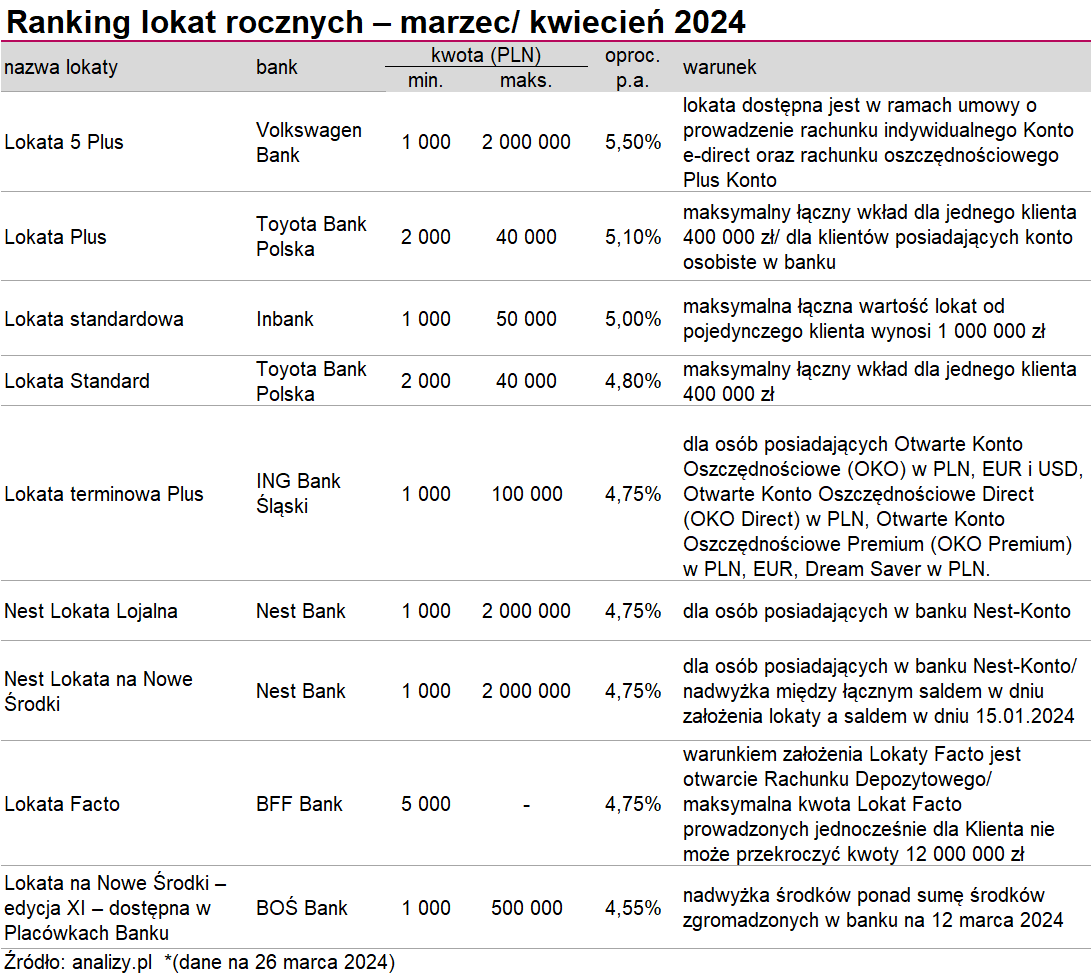Image resolution: width=1091 pixels, height=974 pixels.
Task: Click the 'maks.' subheader
Action: (526, 80)
